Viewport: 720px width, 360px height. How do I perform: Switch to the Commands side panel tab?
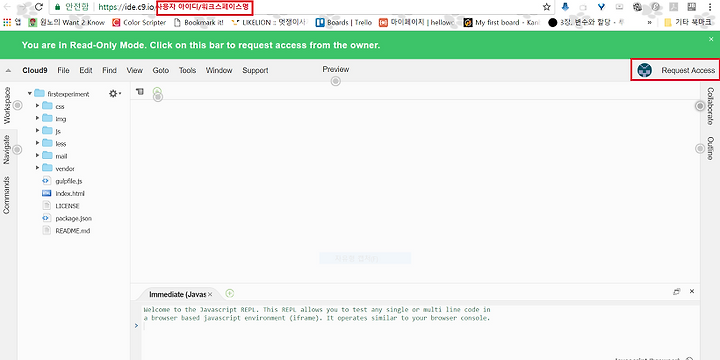7,195
